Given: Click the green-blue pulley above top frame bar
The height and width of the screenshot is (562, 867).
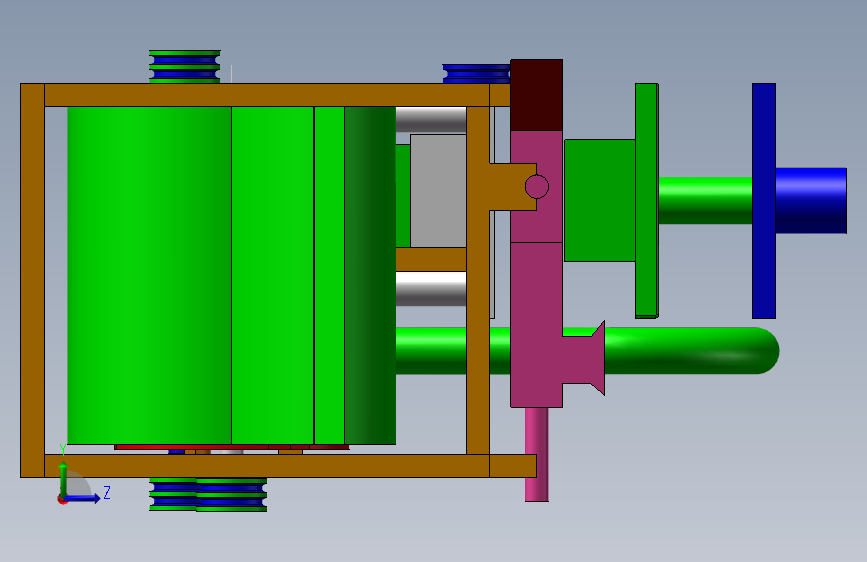Looking at the screenshot, I should click(x=185, y=66).
